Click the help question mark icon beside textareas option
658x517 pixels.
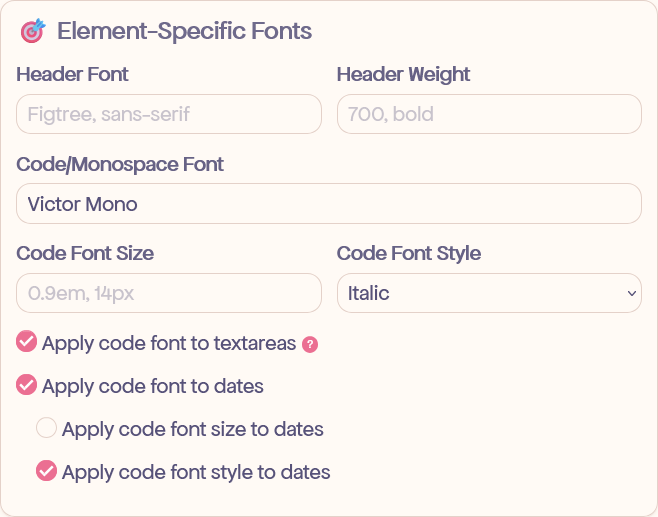310,345
